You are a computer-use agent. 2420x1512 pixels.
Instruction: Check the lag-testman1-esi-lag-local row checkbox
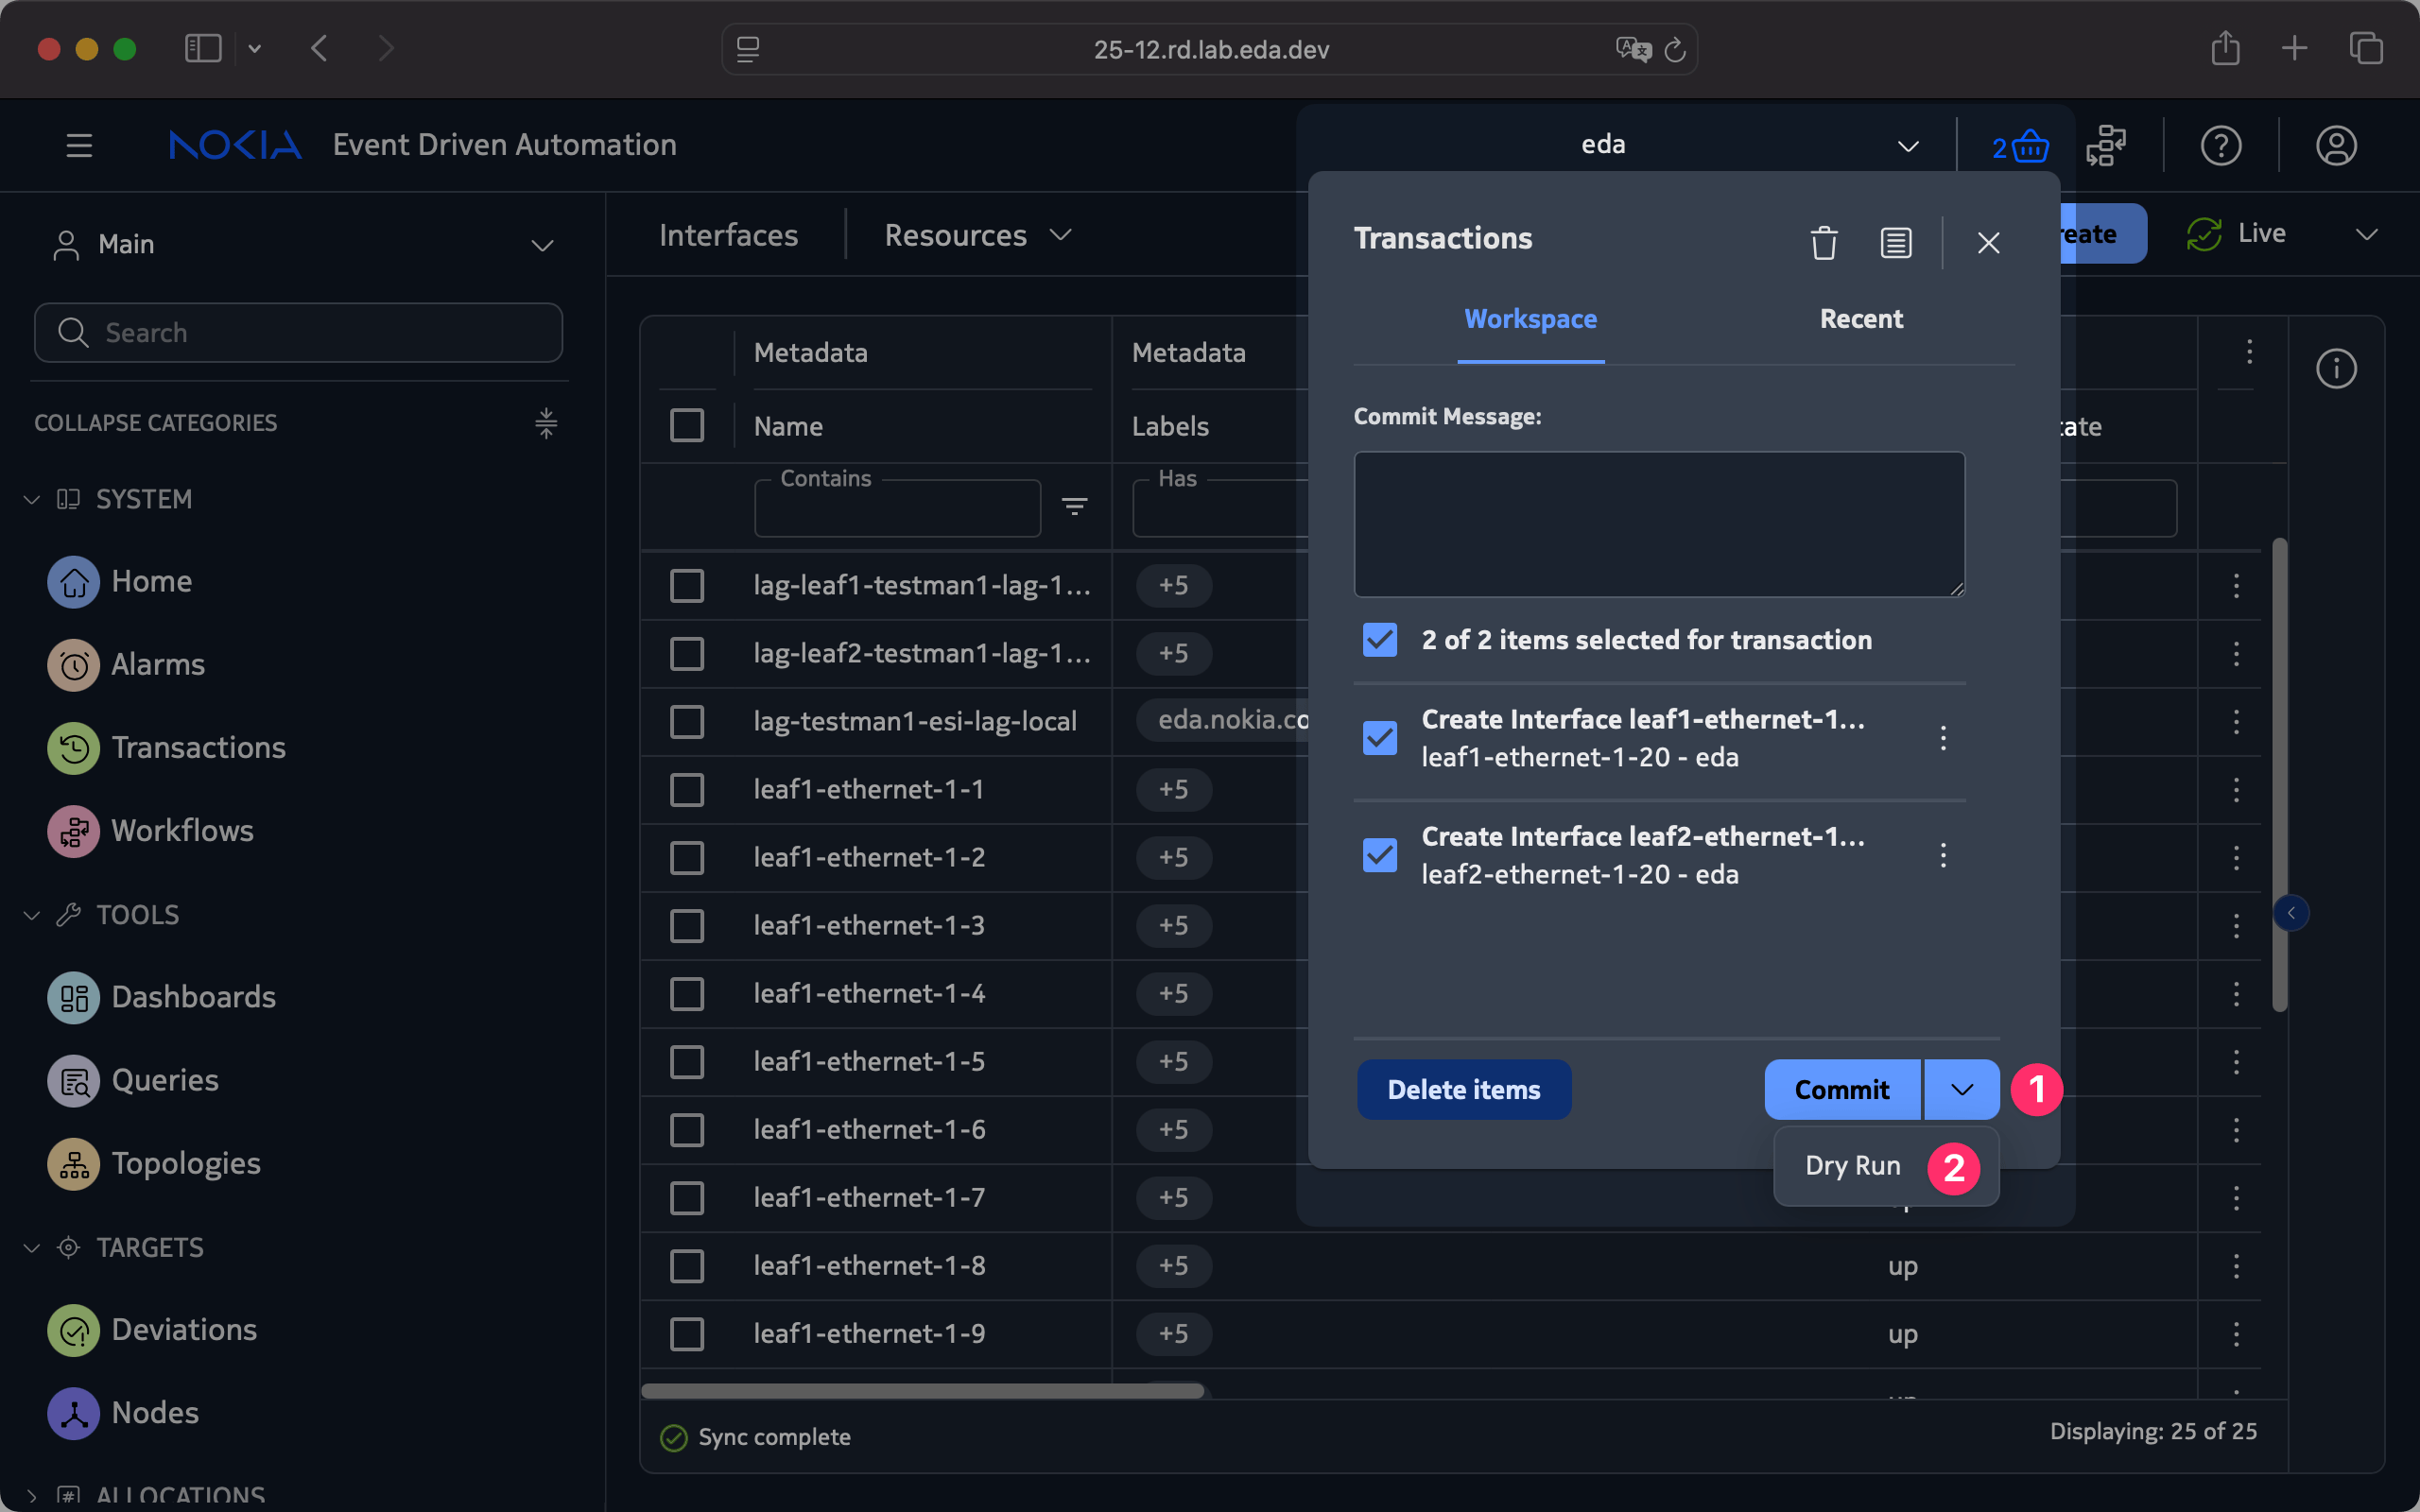pyautogui.click(x=687, y=721)
